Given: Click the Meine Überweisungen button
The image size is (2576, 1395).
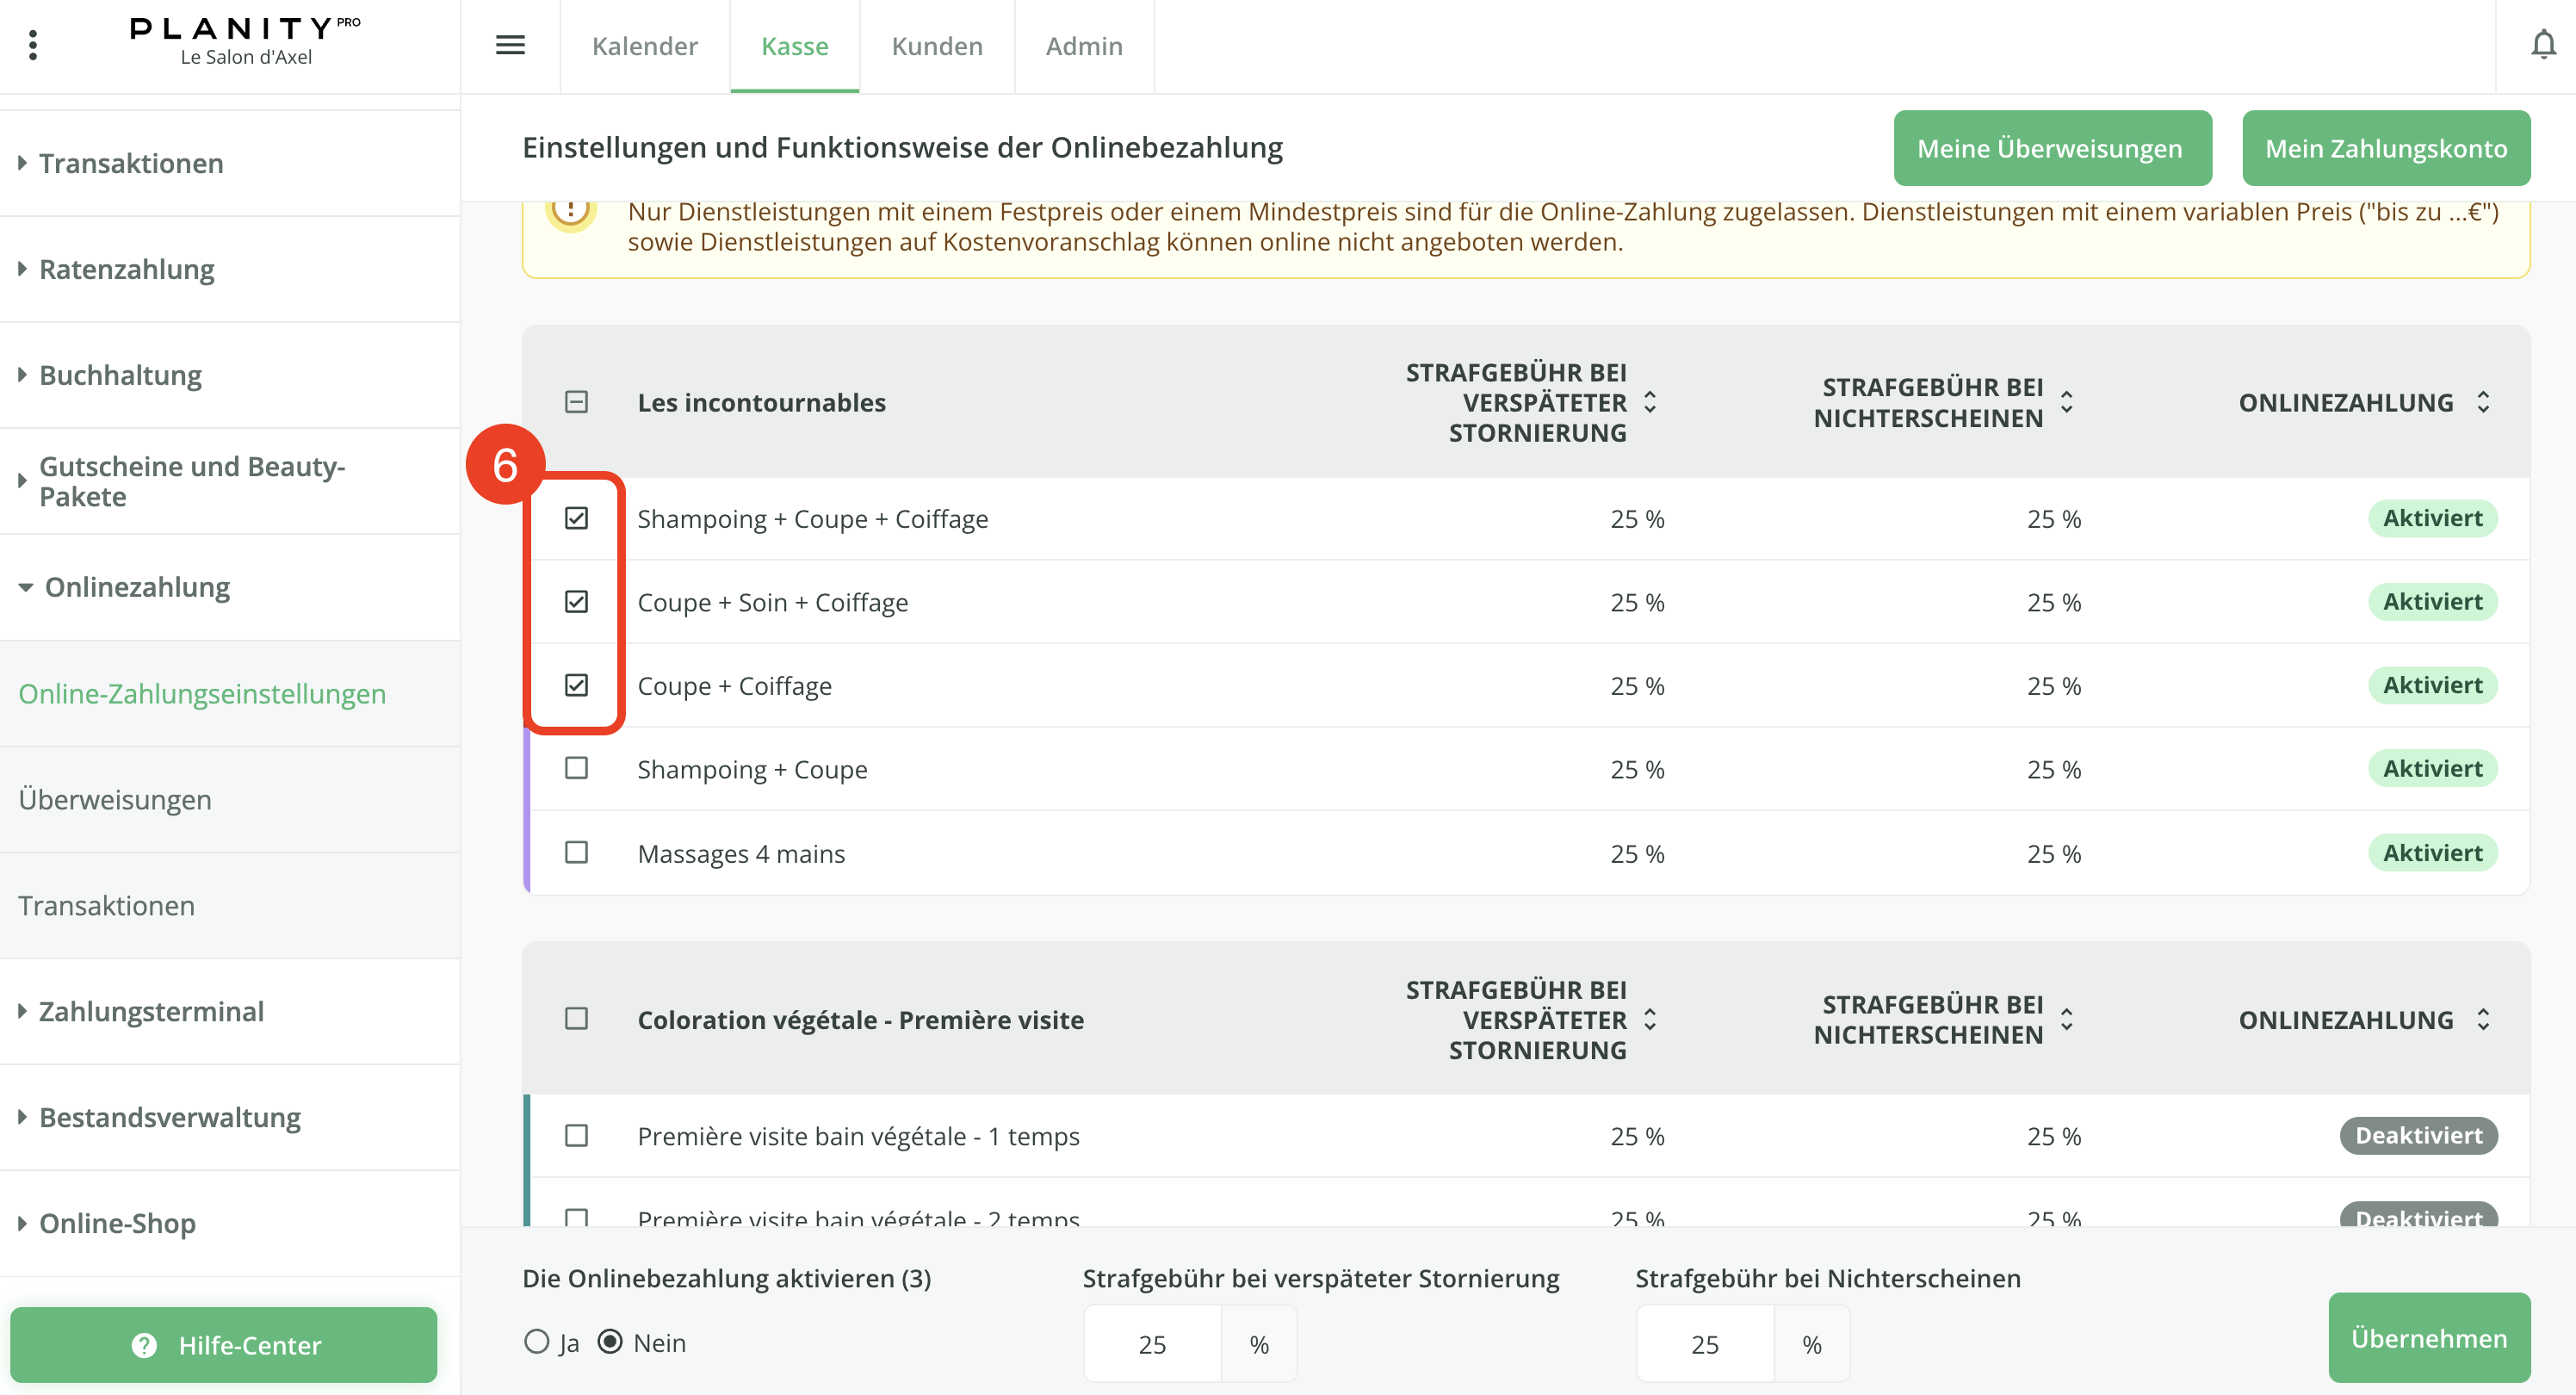Looking at the screenshot, I should click(x=2051, y=148).
